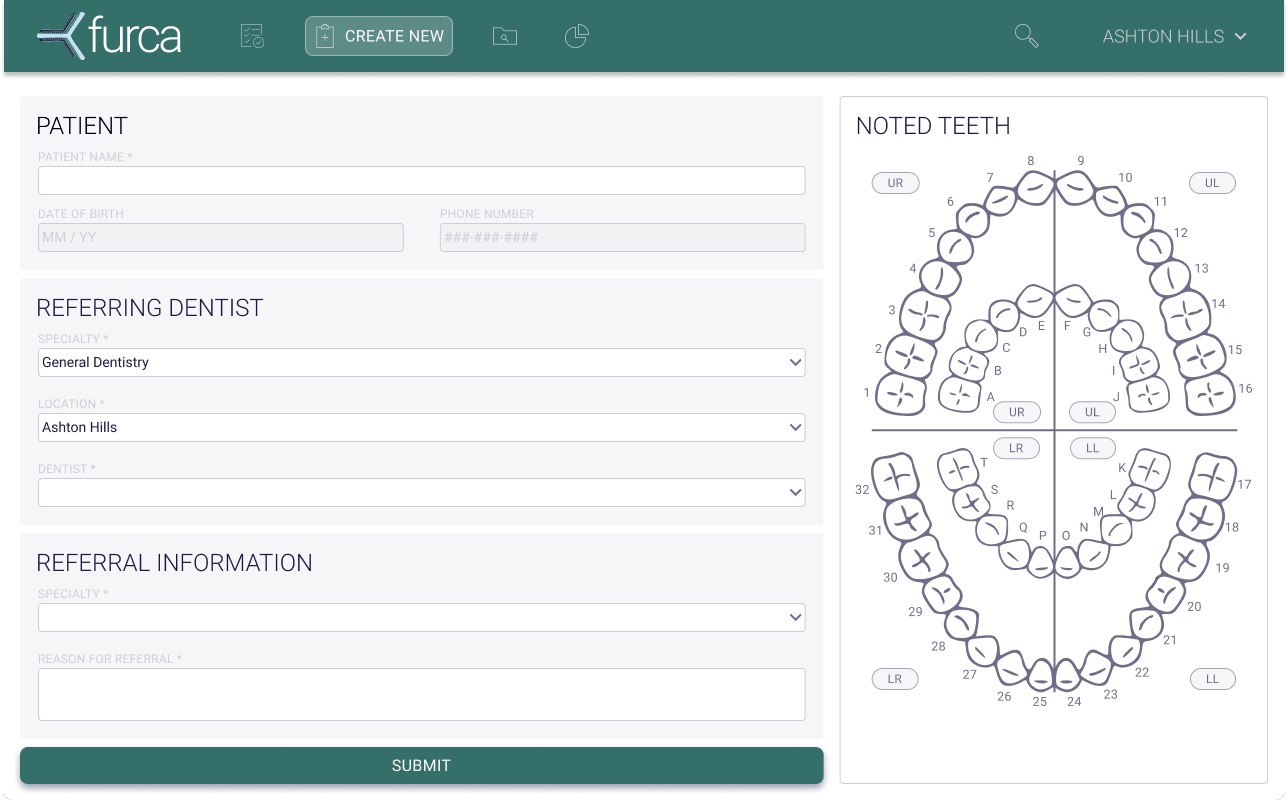Open the Dentist dropdown

421,492
